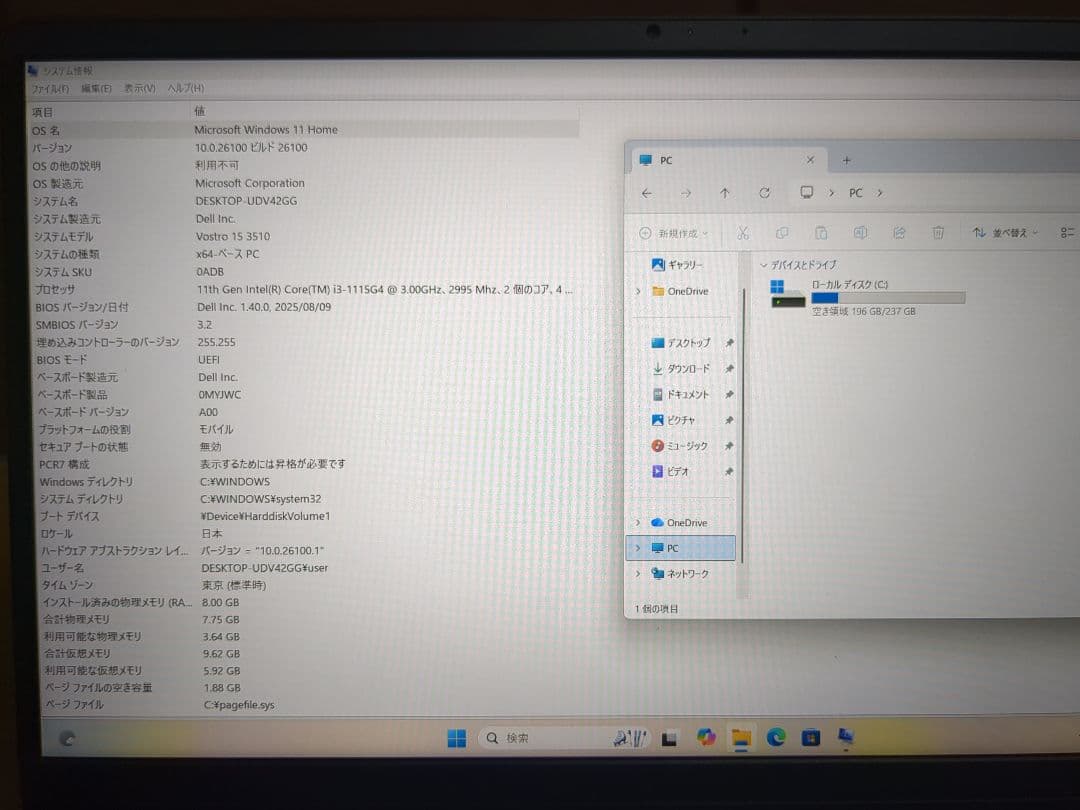Toggle the pin on デスクトップ sidebar entry
Image resolution: width=1080 pixels, height=810 pixels.
729,342
